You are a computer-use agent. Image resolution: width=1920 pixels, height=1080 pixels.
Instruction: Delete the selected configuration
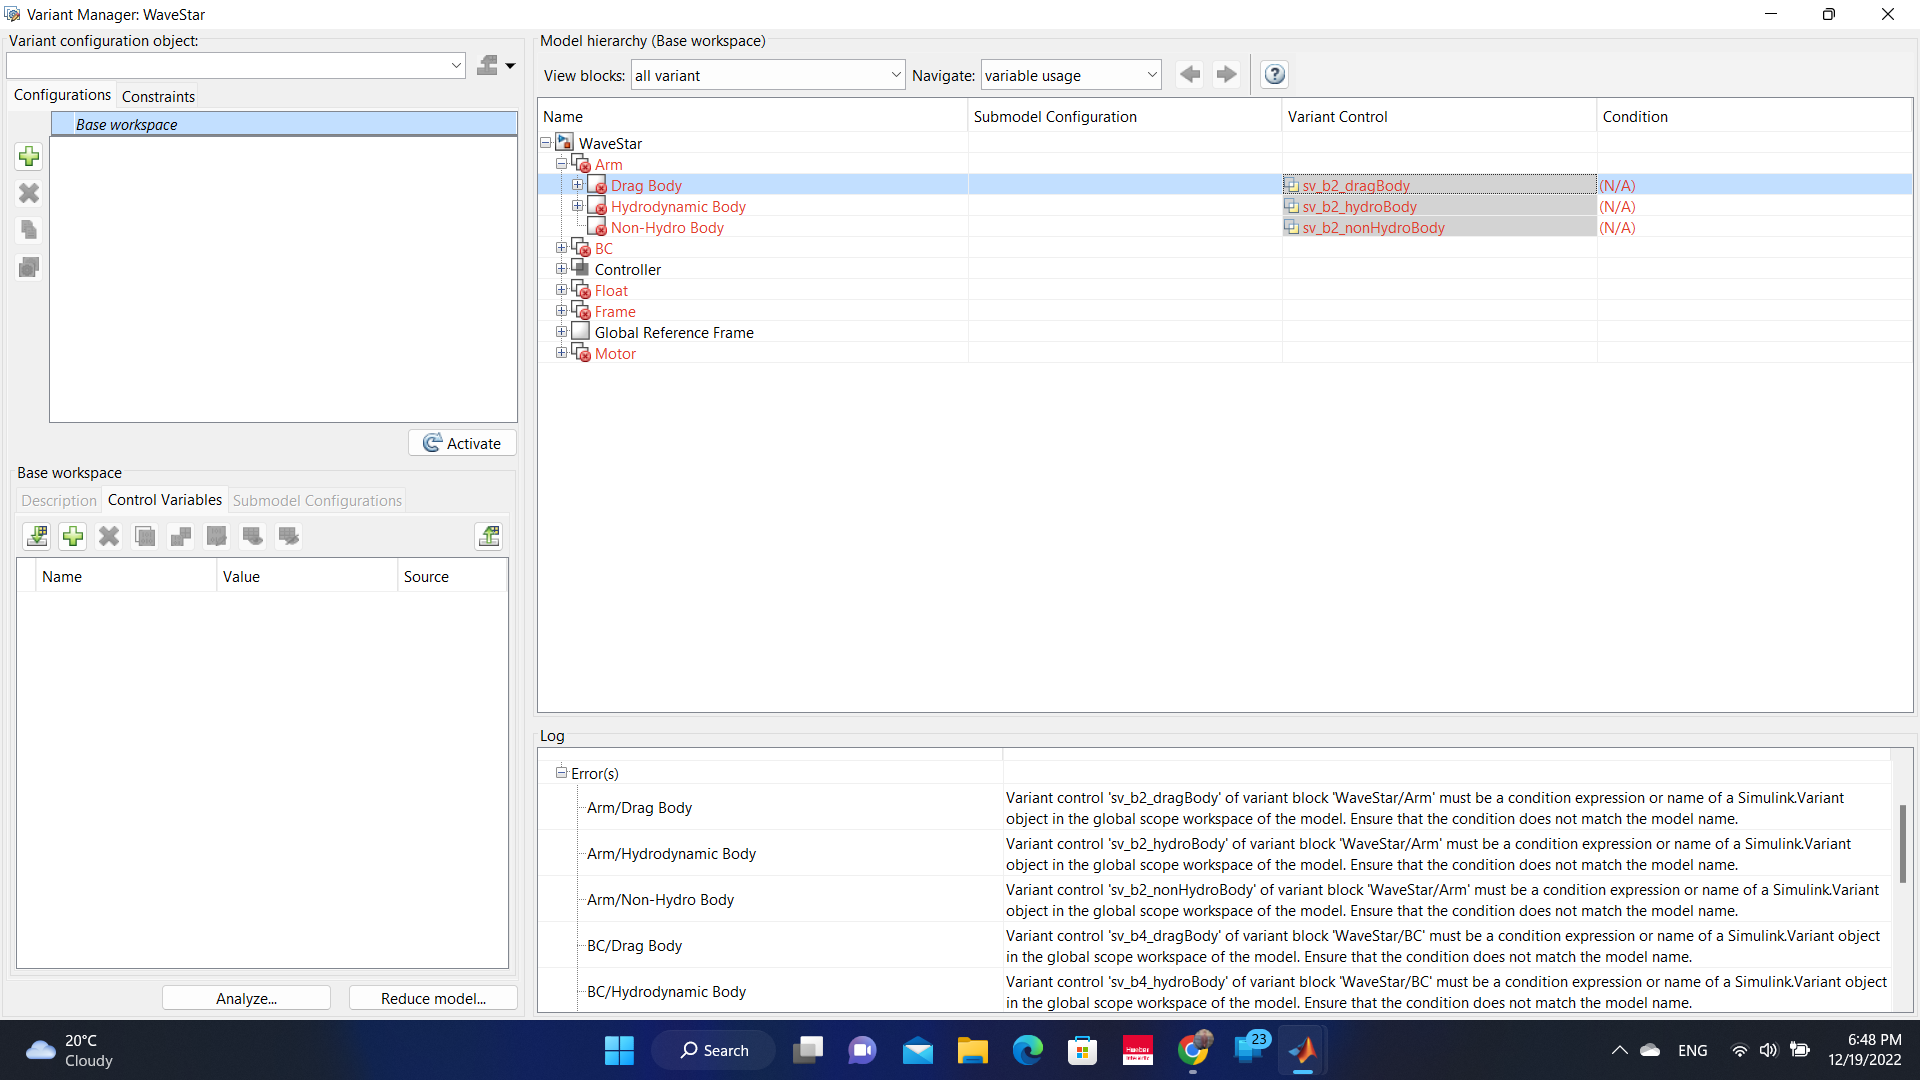(x=28, y=193)
